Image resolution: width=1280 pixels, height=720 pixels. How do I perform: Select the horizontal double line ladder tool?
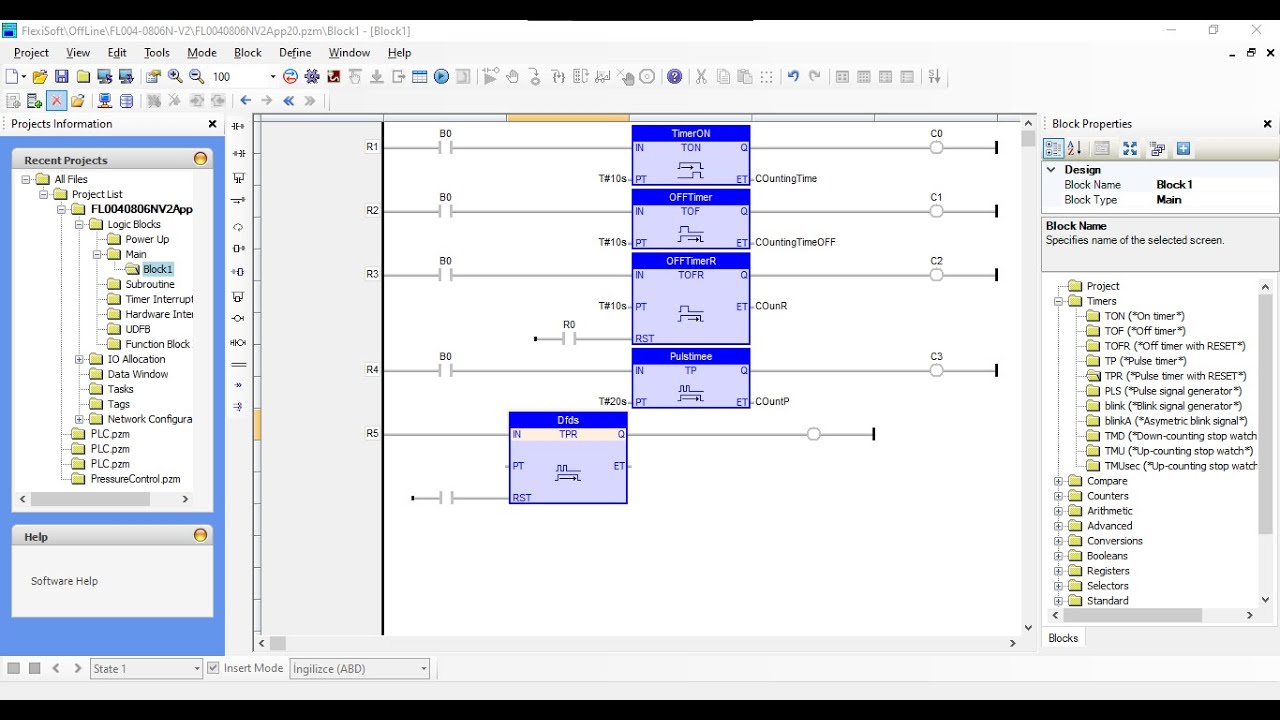pos(238,365)
